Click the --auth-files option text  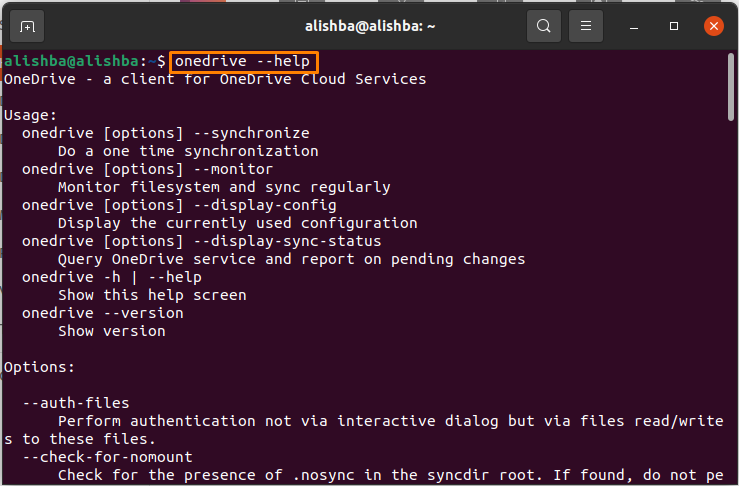[x=75, y=403]
